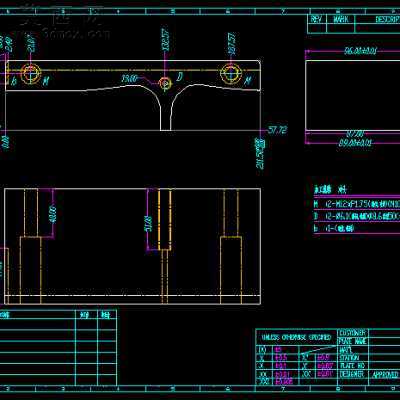This screenshot has width=400, height=400.
Task: Click the 'STATION' title block label
Action: [x=349, y=358]
